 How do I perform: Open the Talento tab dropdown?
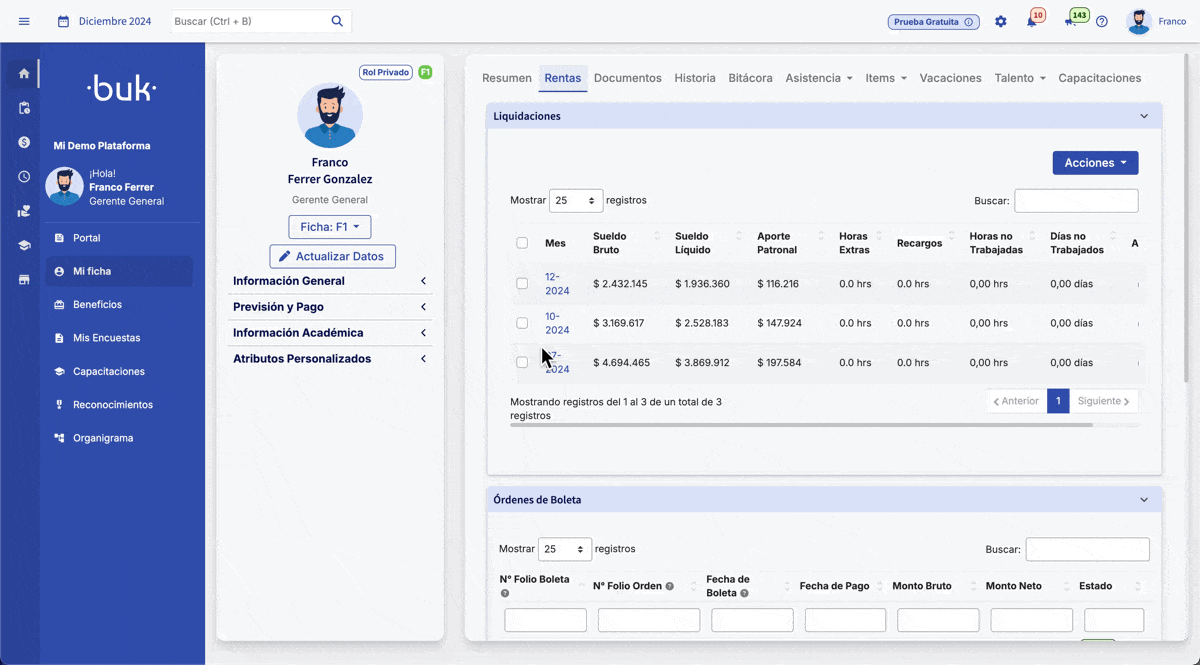(1020, 78)
